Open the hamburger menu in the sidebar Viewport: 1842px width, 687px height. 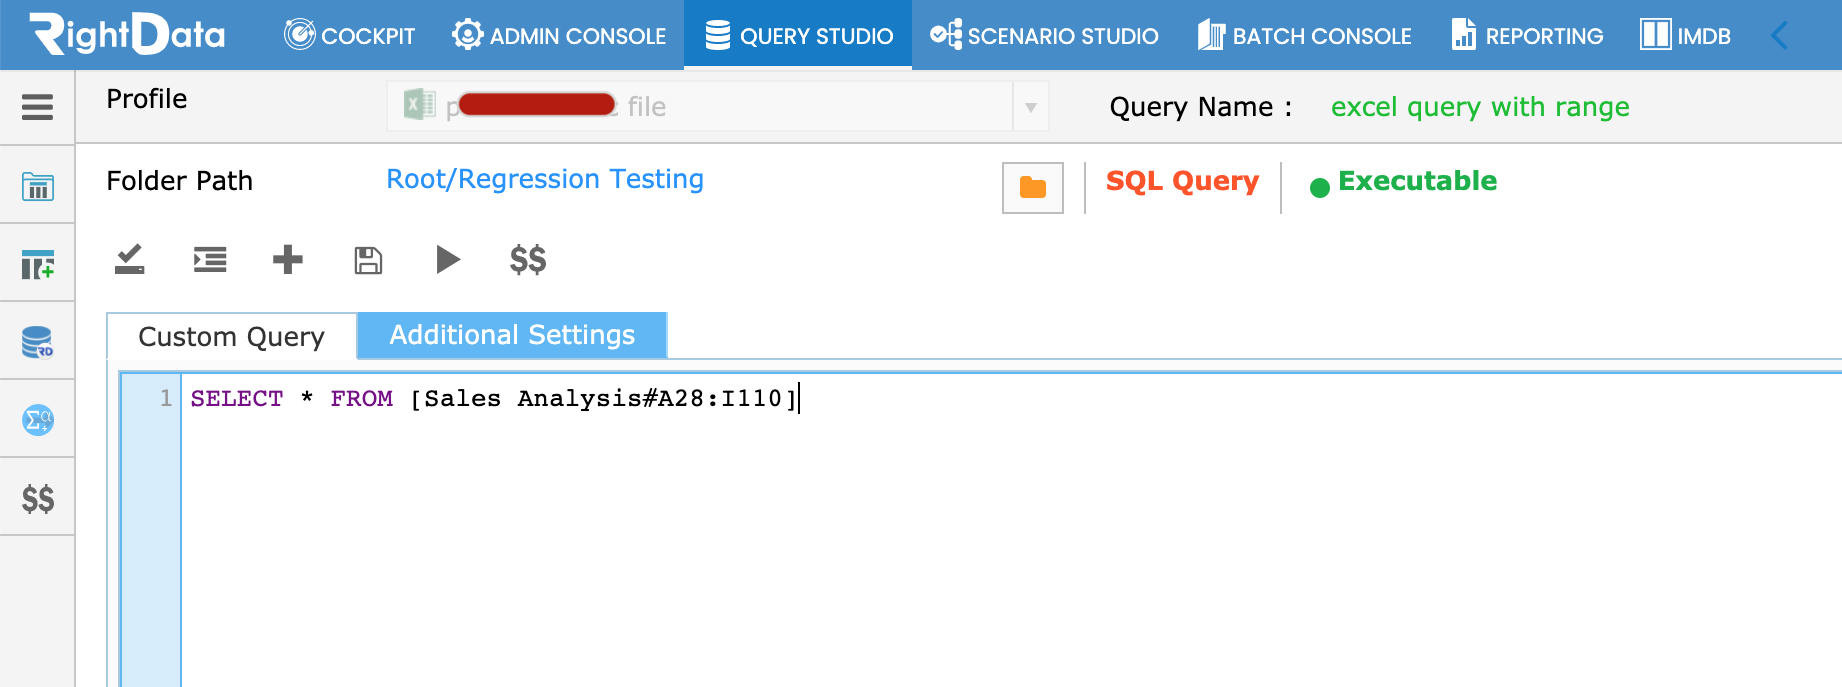pyautogui.click(x=37, y=107)
